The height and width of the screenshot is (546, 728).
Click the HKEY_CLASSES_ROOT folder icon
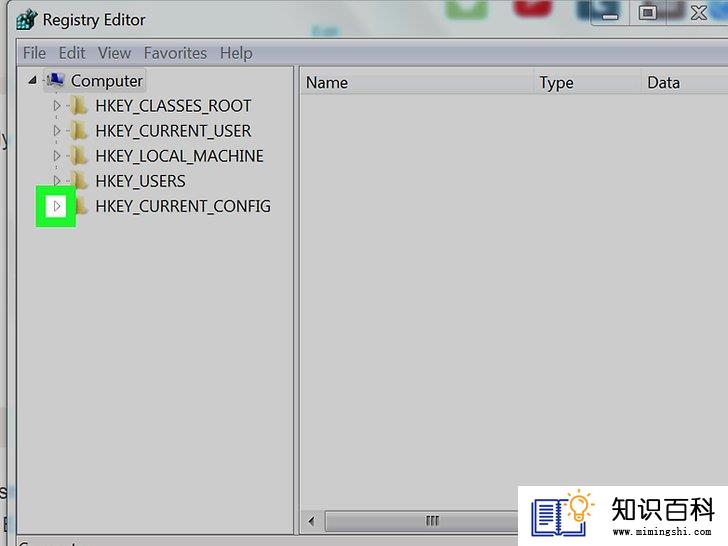tap(79, 106)
